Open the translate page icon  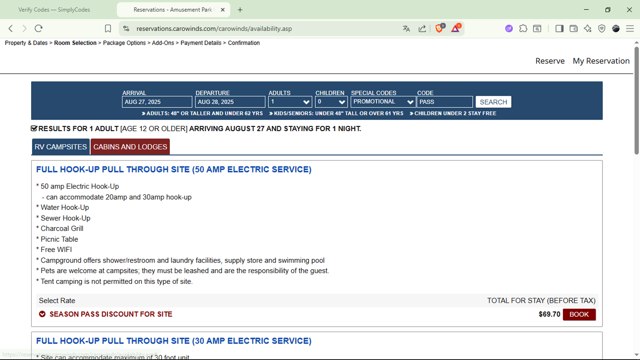point(406,29)
